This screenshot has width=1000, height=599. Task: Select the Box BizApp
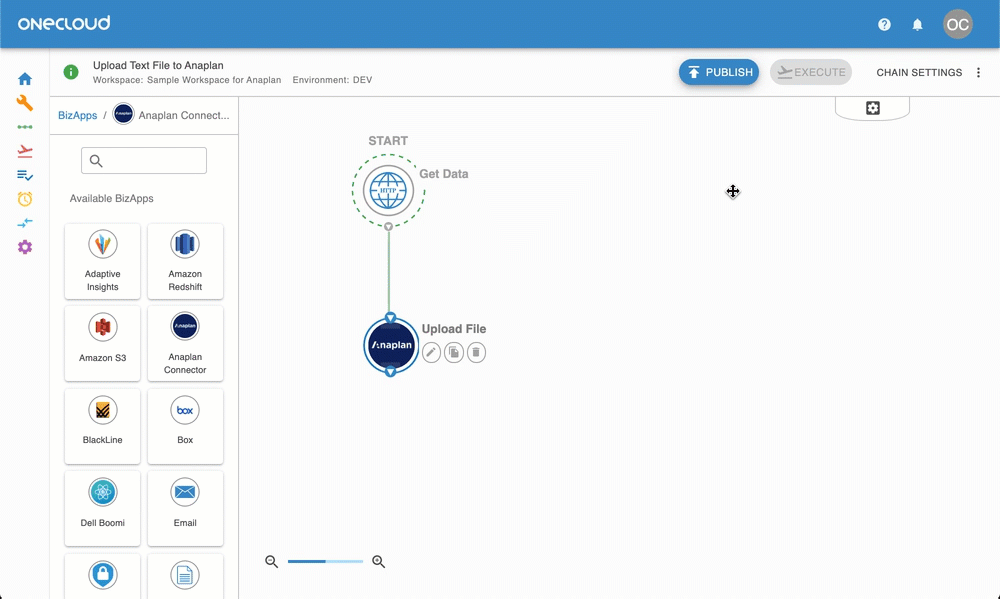point(185,426)
